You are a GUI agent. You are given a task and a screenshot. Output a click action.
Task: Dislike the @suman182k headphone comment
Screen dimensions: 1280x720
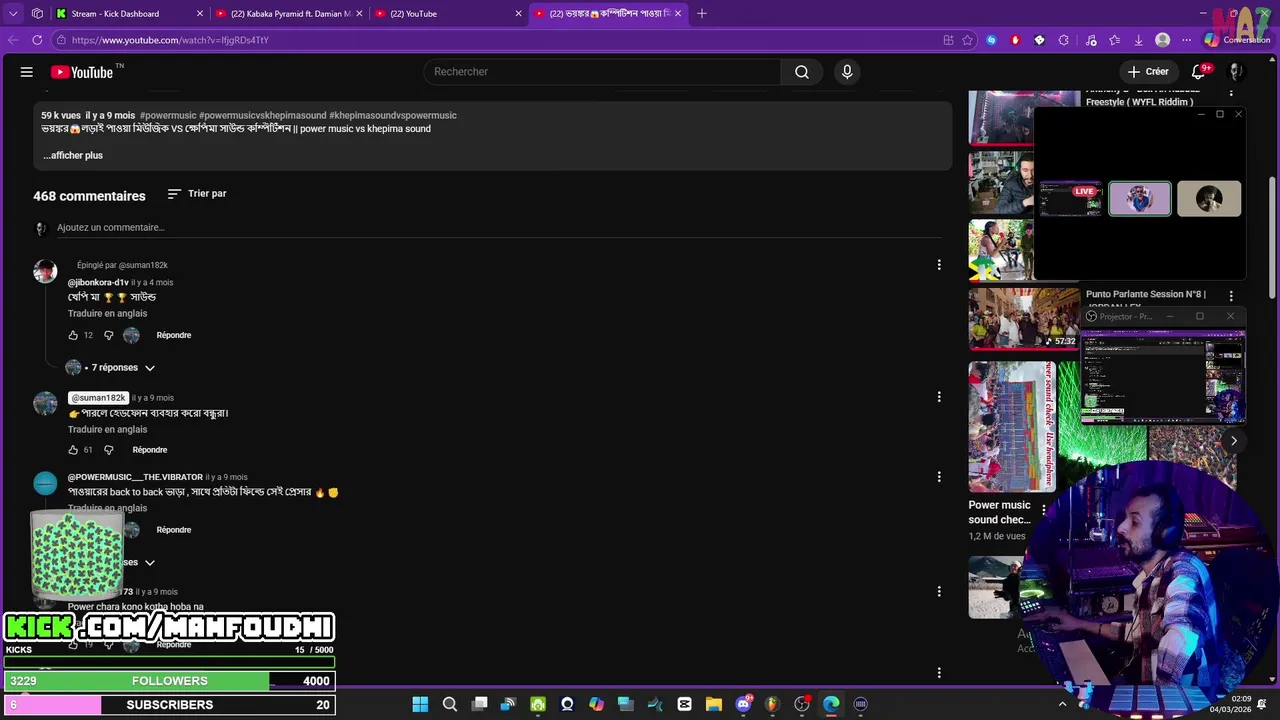[109, 450]
